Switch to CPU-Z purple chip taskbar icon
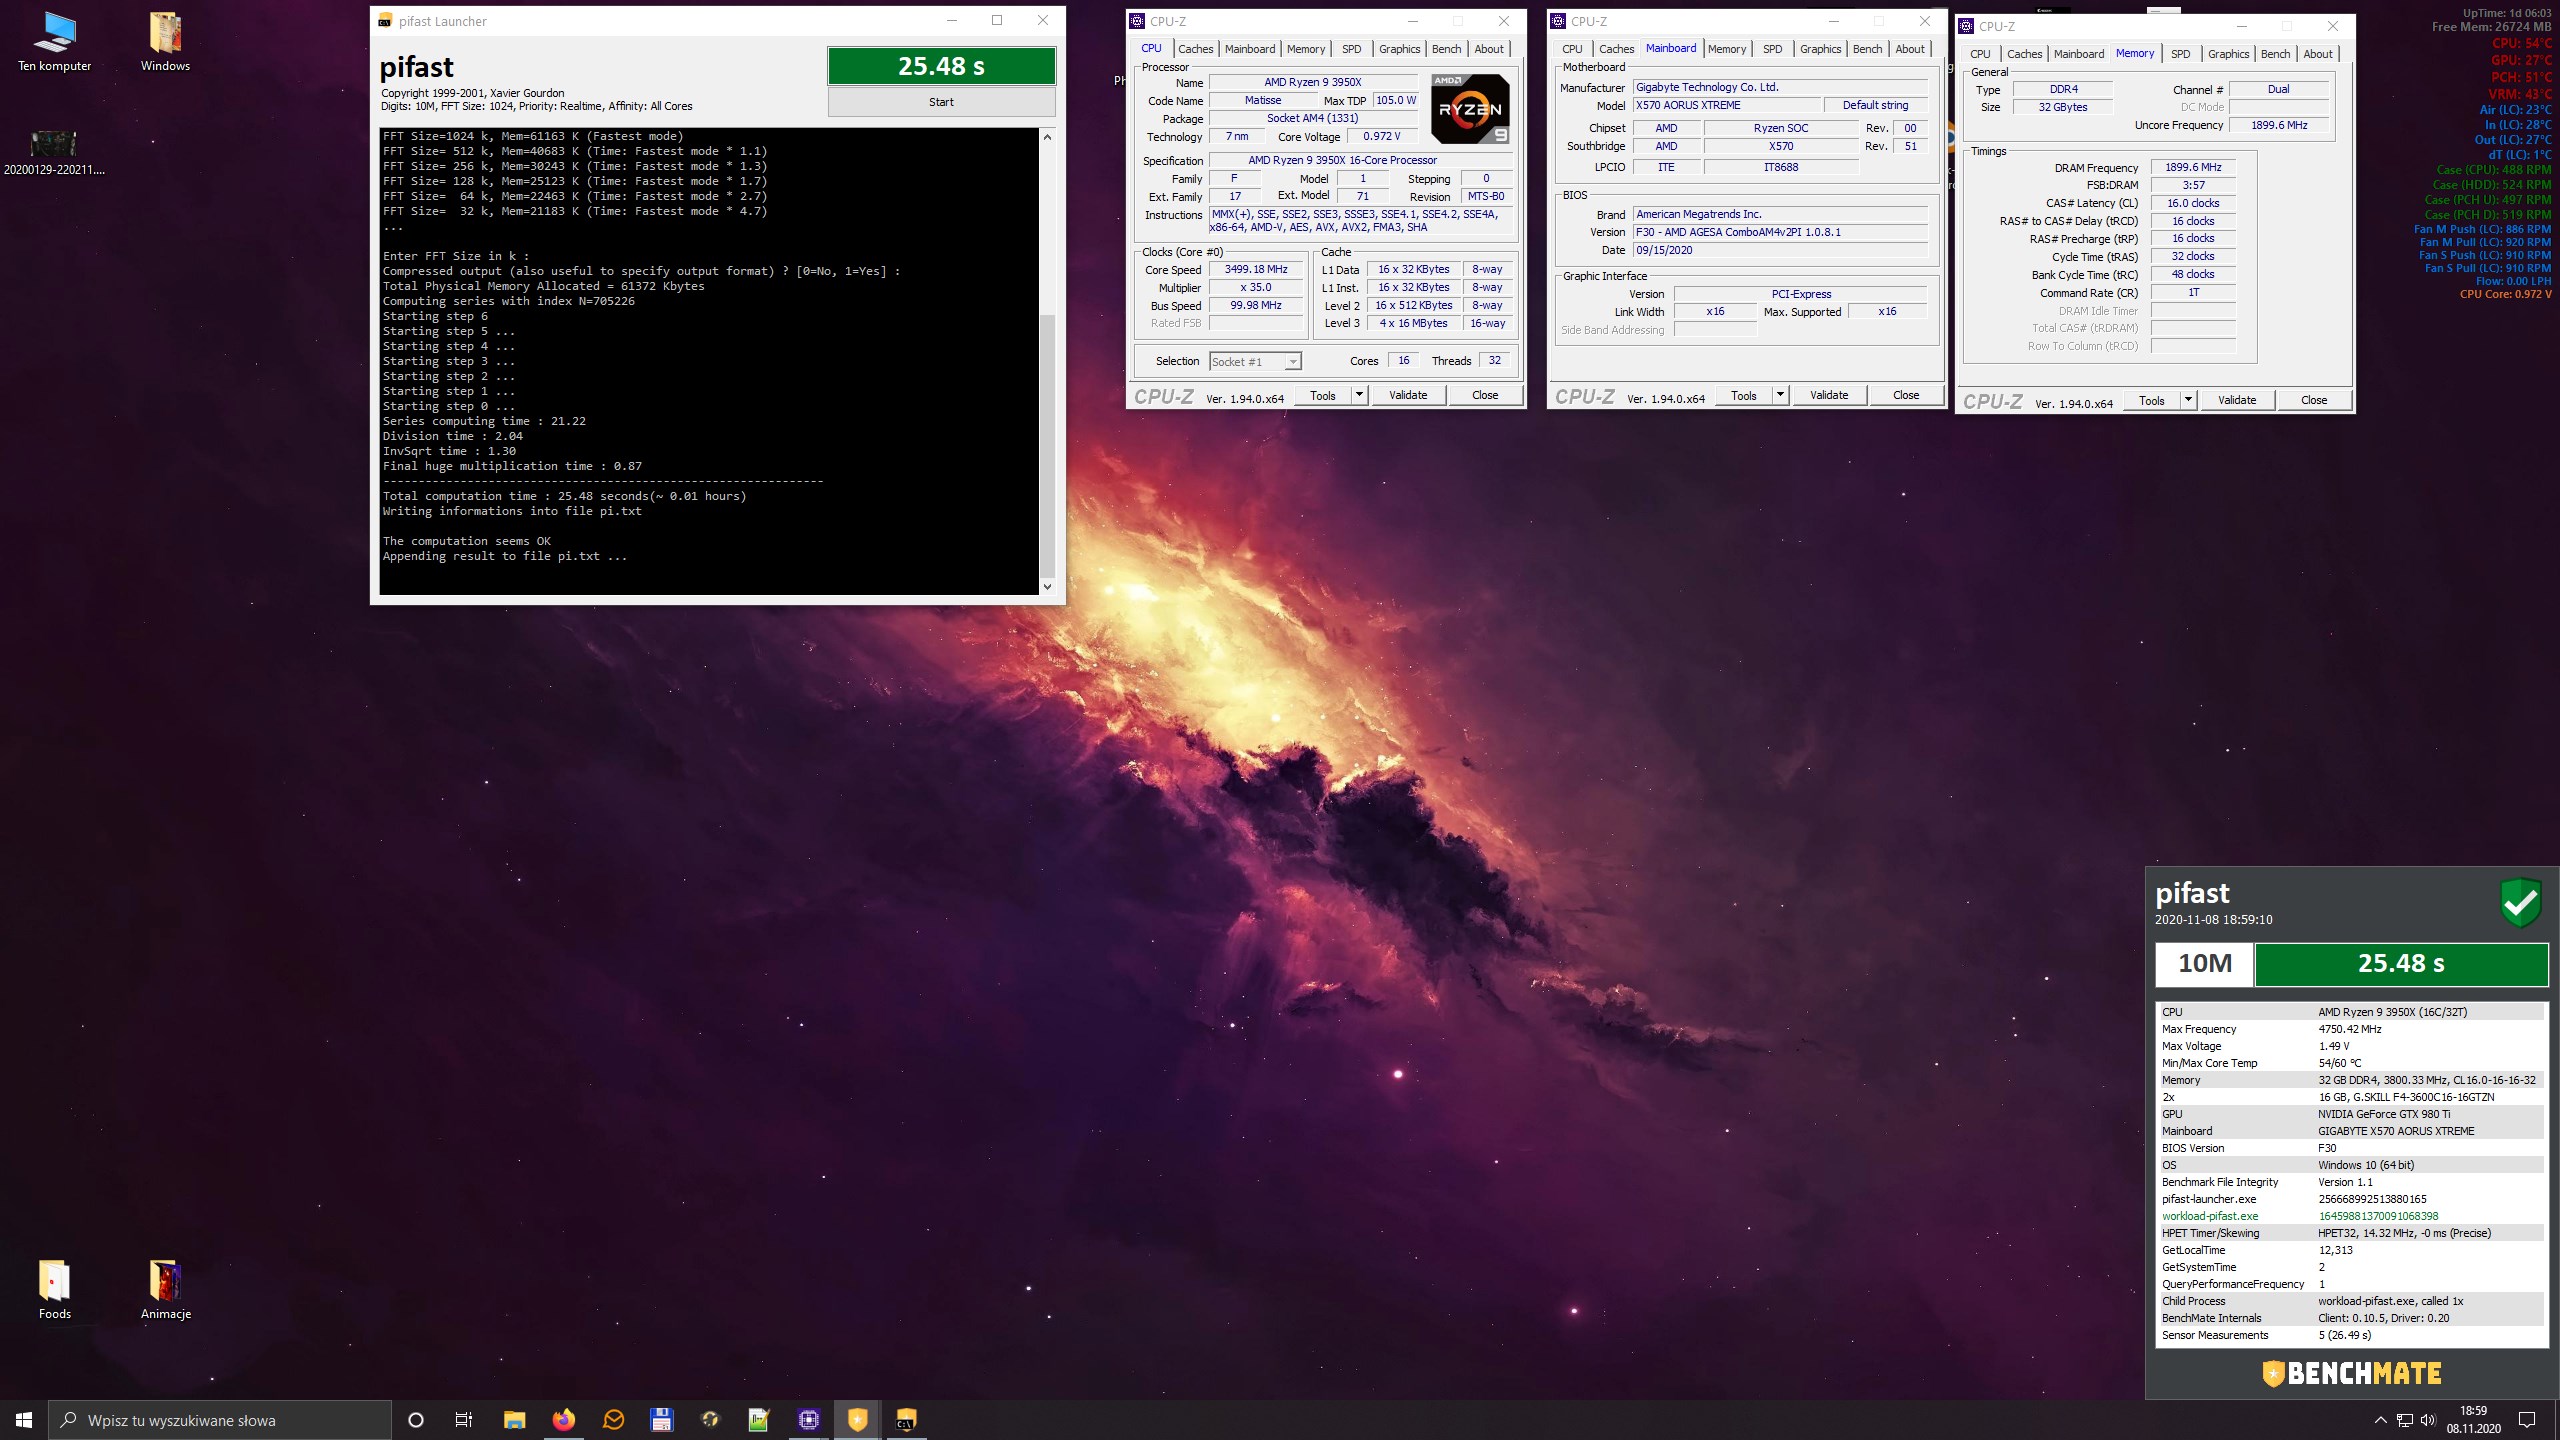The height and width of the screenshot is (1440, 2560). [808, 1420]
